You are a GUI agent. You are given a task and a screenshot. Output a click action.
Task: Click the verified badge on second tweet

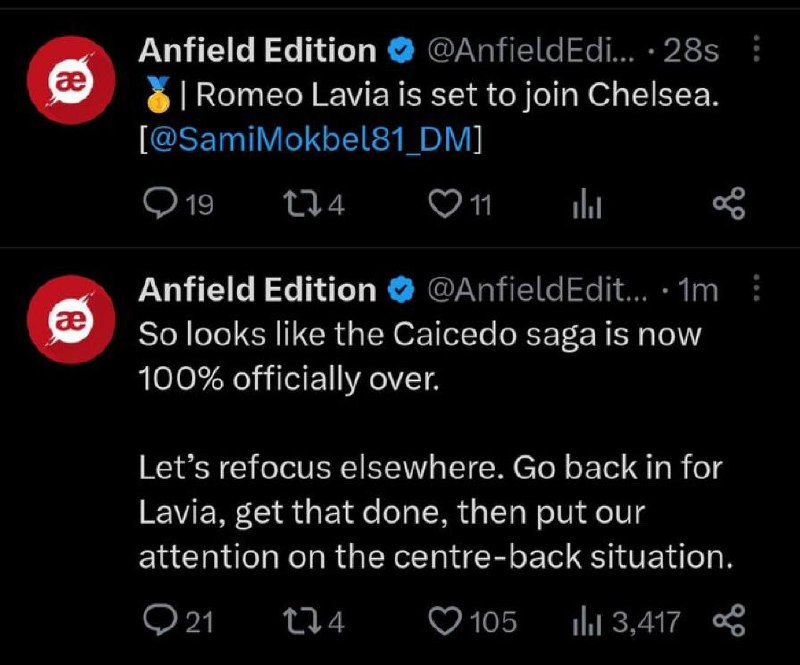click(x=401, y=291)
